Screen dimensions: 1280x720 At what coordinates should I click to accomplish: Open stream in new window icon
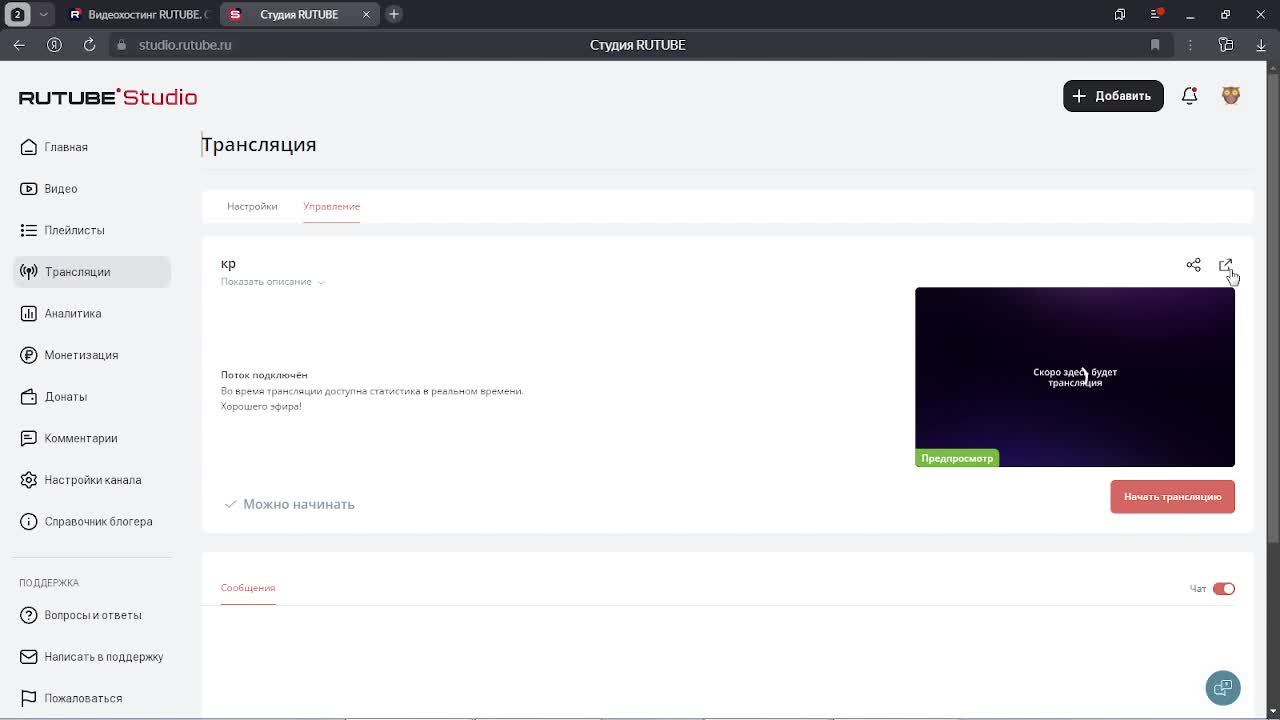[1225, 265]
